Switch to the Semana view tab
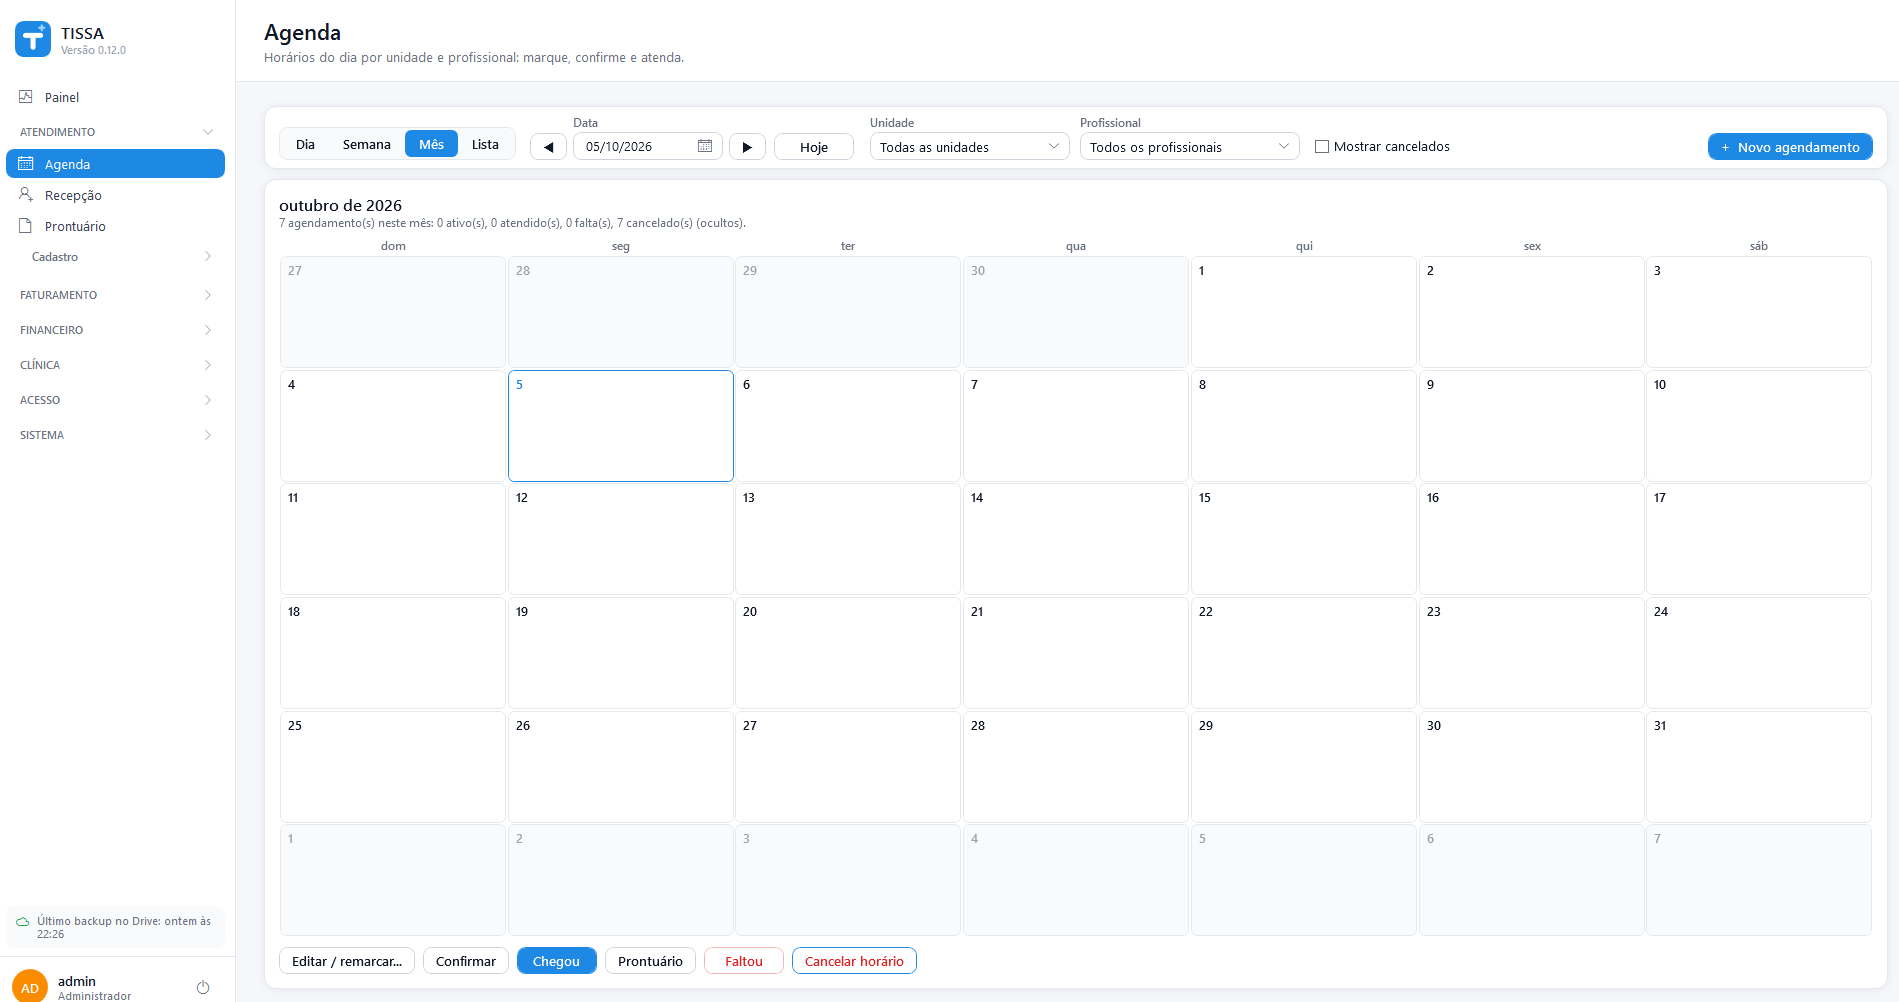The image size is (1899, 1002). point(367,144)
